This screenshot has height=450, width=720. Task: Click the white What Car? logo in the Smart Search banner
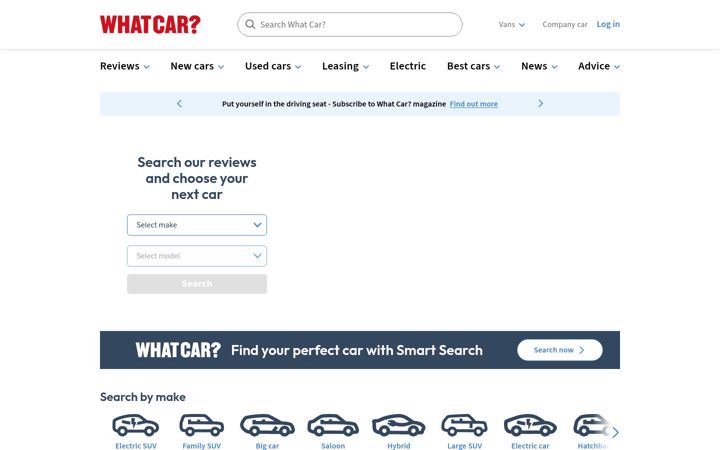(178, 350)
